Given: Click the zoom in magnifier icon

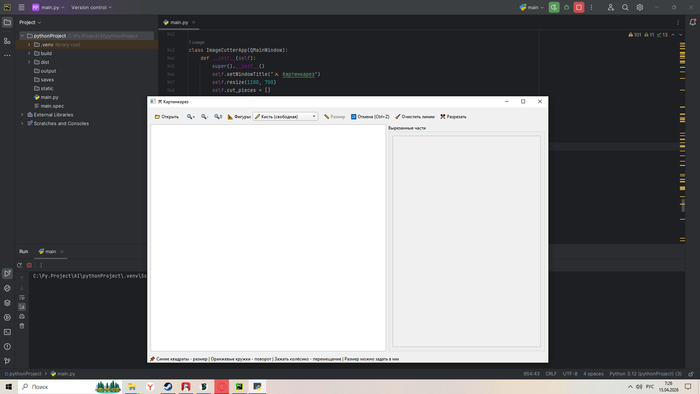Looking at the screenshot, I should (191, 116).
